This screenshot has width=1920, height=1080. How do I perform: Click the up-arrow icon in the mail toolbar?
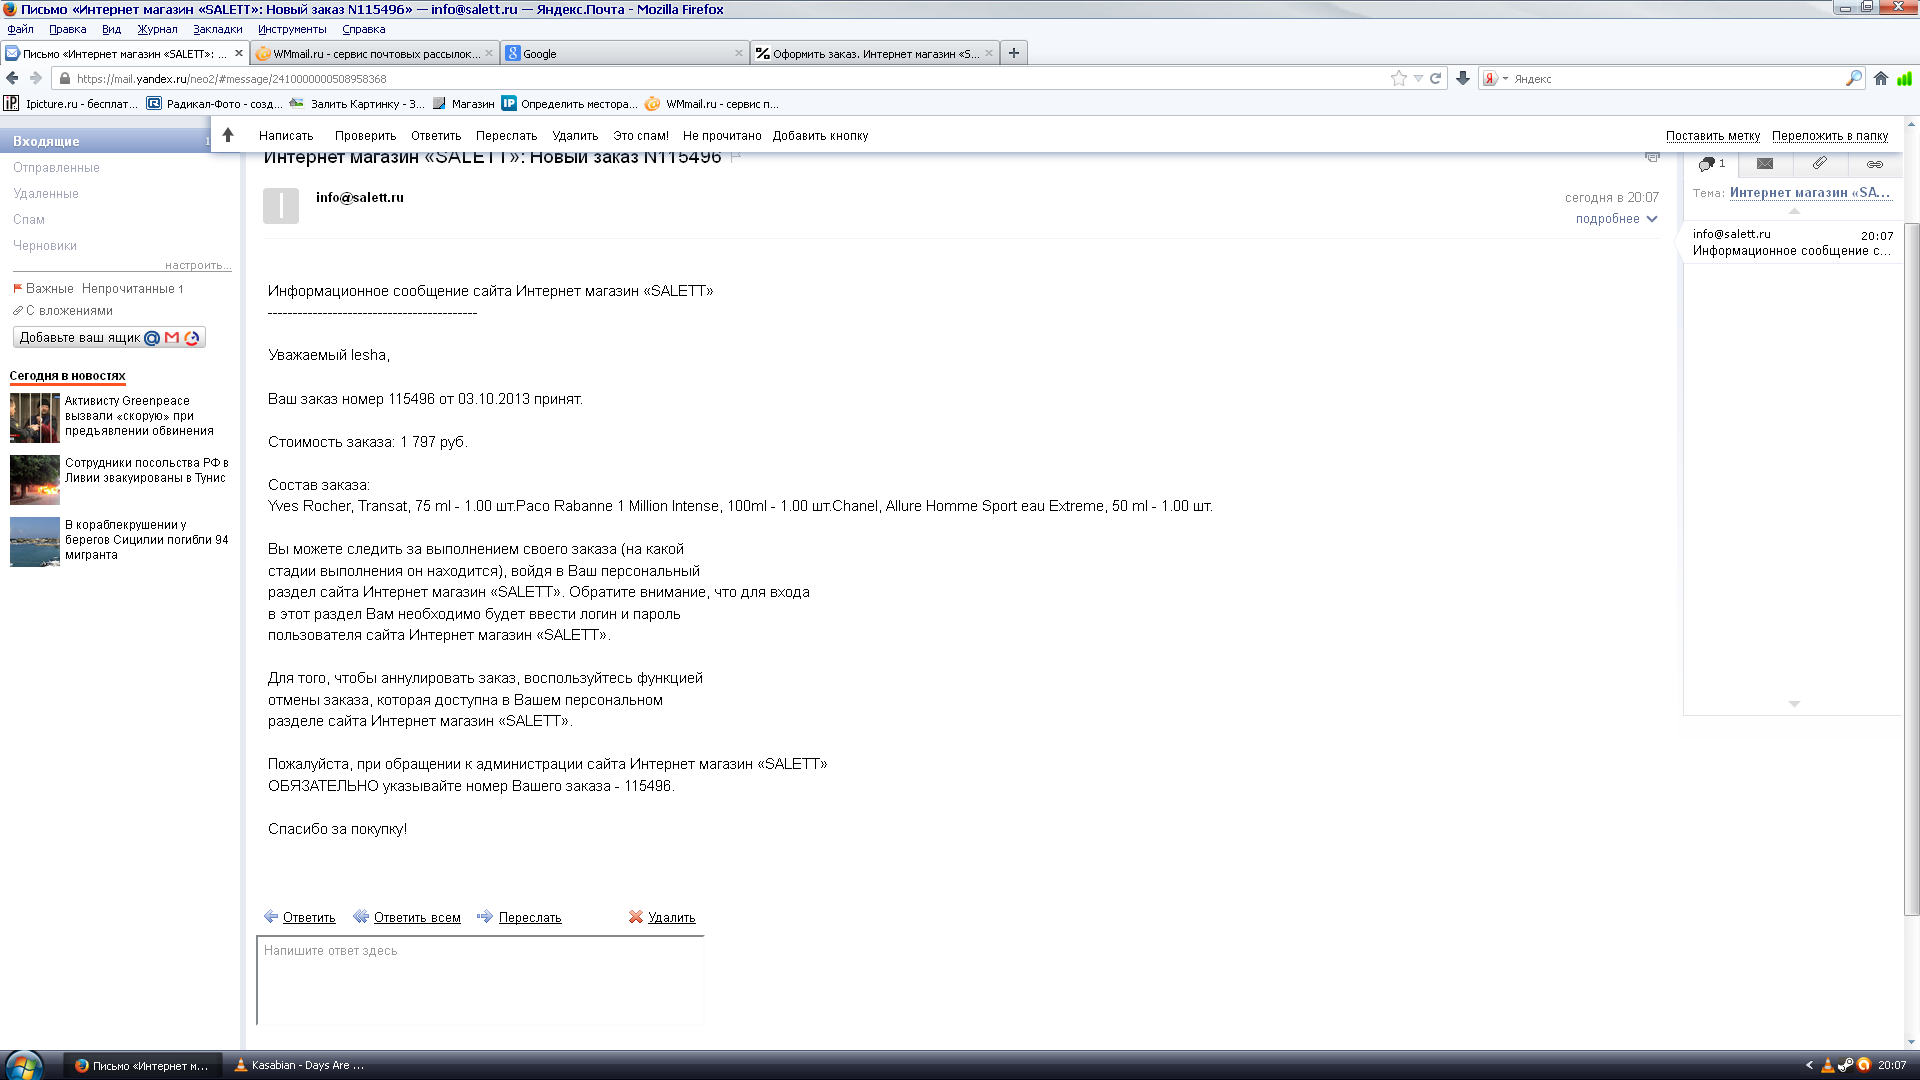tap(228, 135)
